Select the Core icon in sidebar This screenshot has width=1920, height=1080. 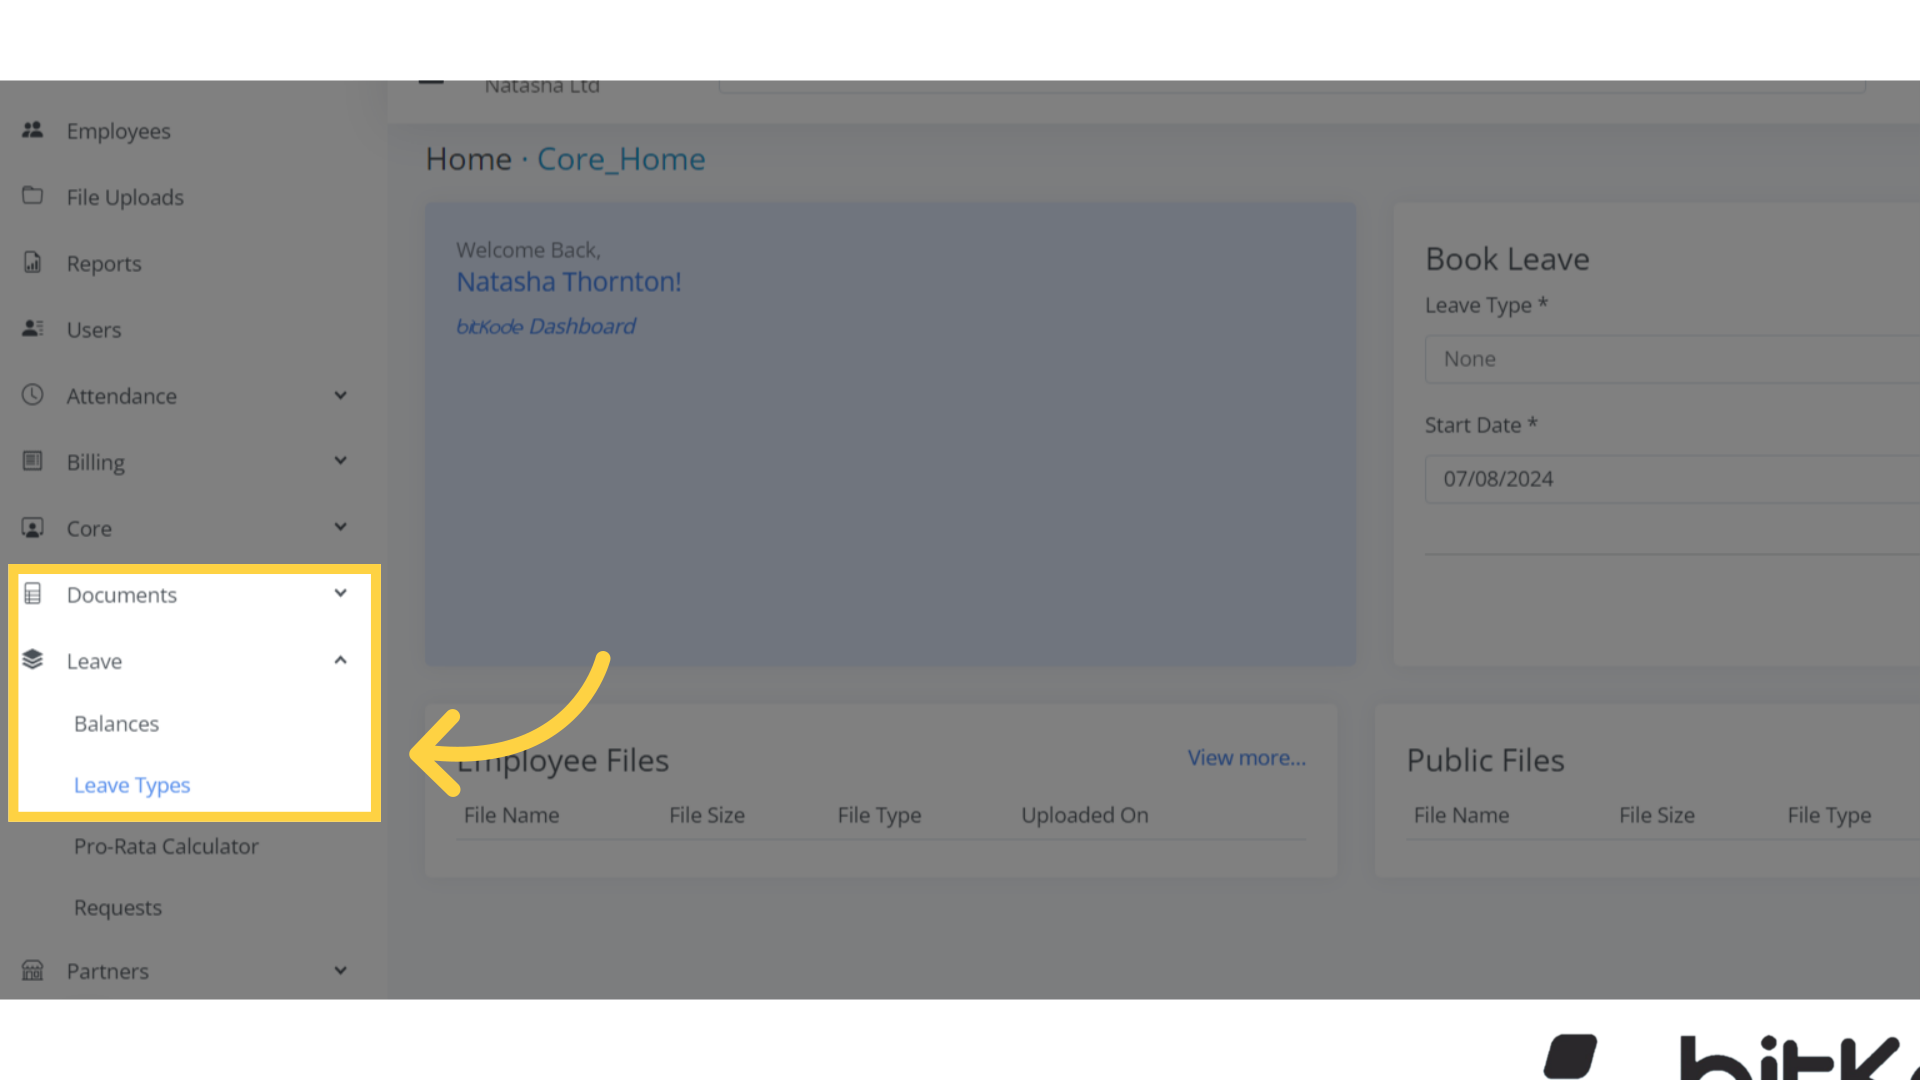32,527
